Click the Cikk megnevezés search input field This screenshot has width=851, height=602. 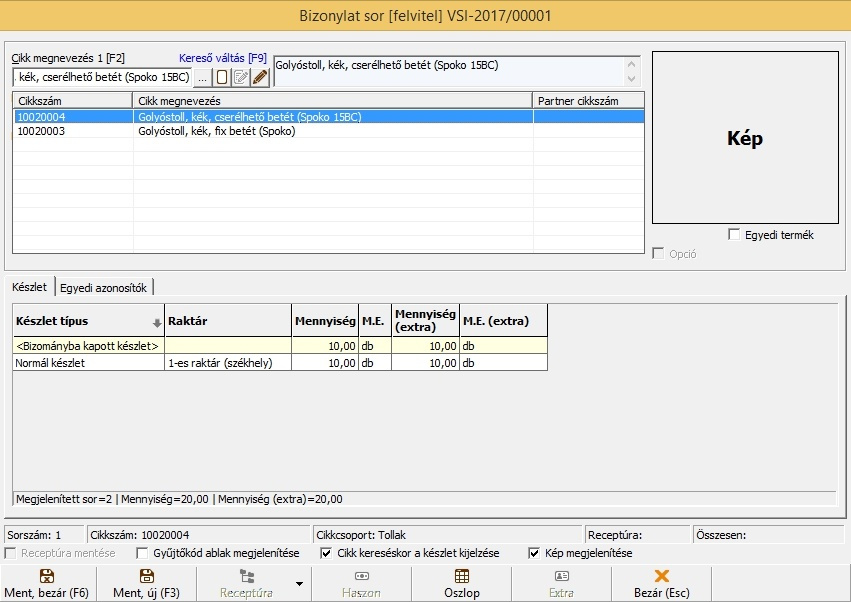(x=102, y=77)
